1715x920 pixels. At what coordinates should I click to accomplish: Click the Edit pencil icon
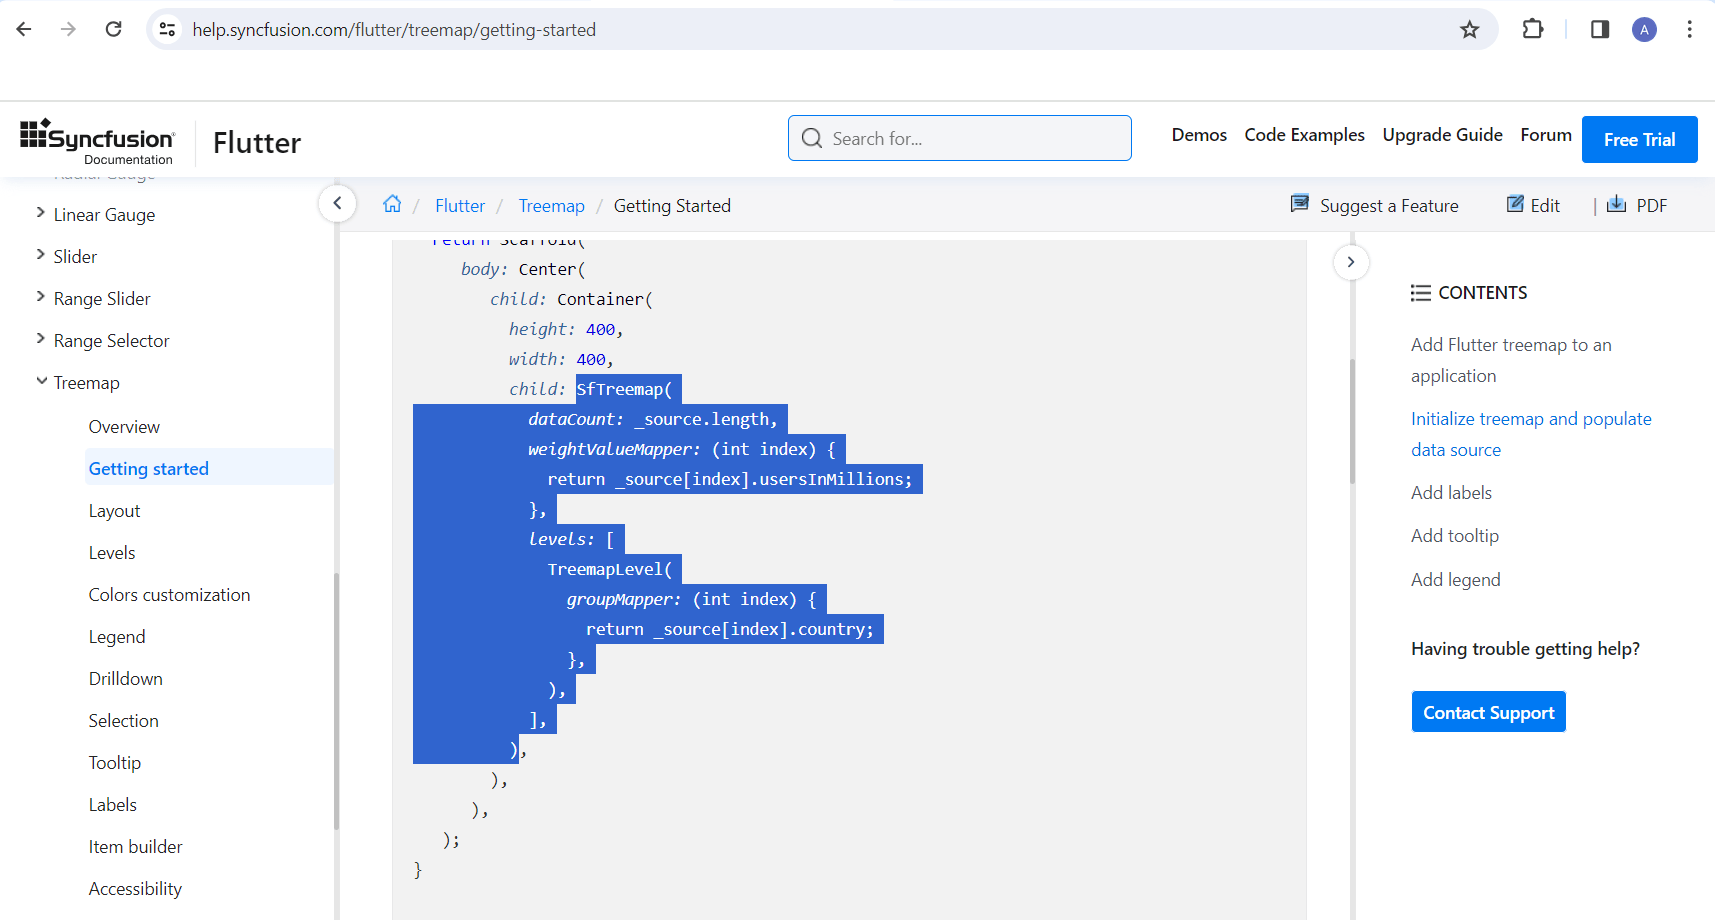1515,204
